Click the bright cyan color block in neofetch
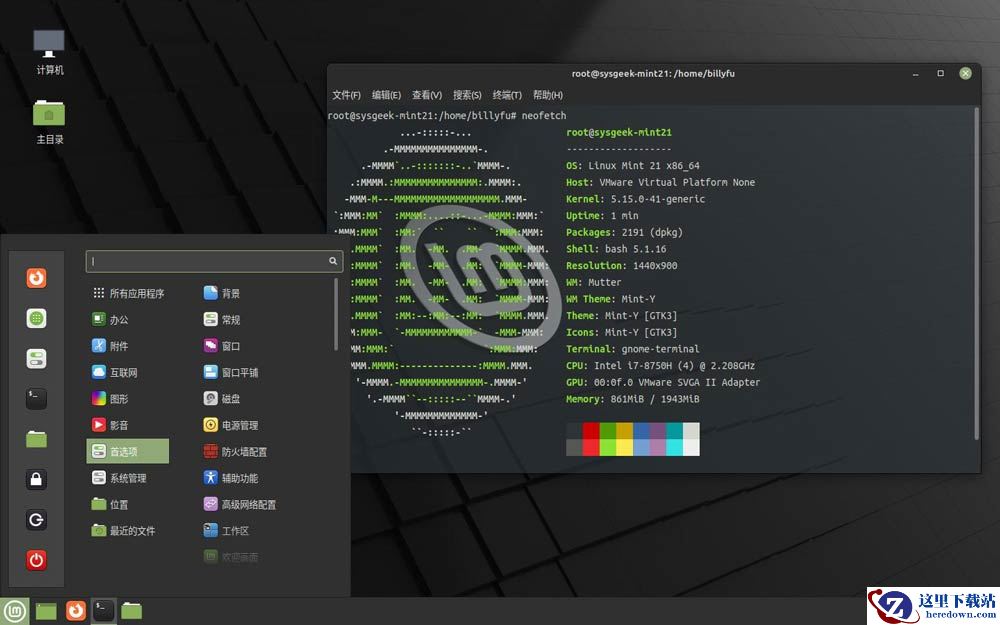The height and width of the screenshot is (625, 1000). point(674,447)
